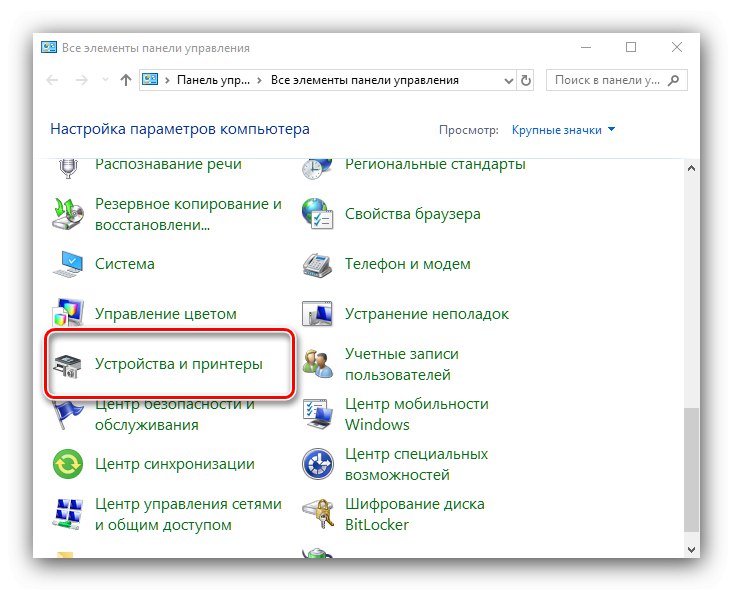This screenshot has height=591, width=733.
Task: Open the Учетные записи пользователей people icon
Action: click(x=317, y=363)
